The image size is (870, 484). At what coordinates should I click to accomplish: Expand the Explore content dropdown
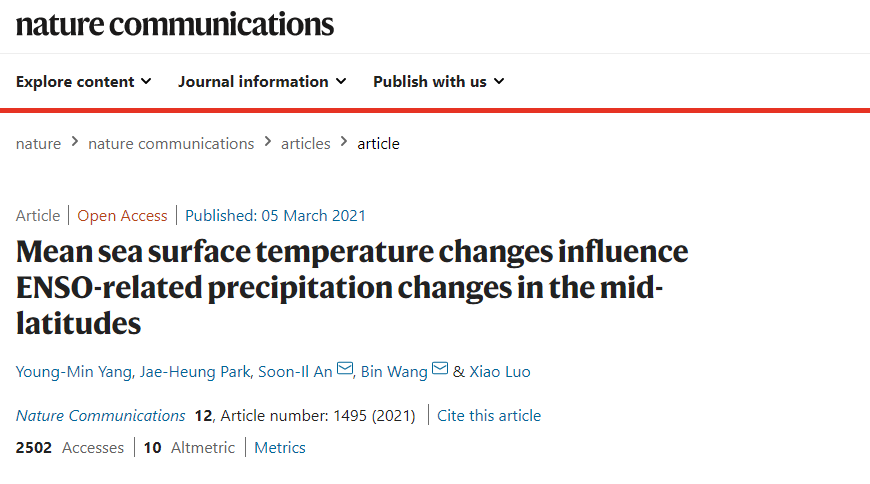tap(84, 82)
